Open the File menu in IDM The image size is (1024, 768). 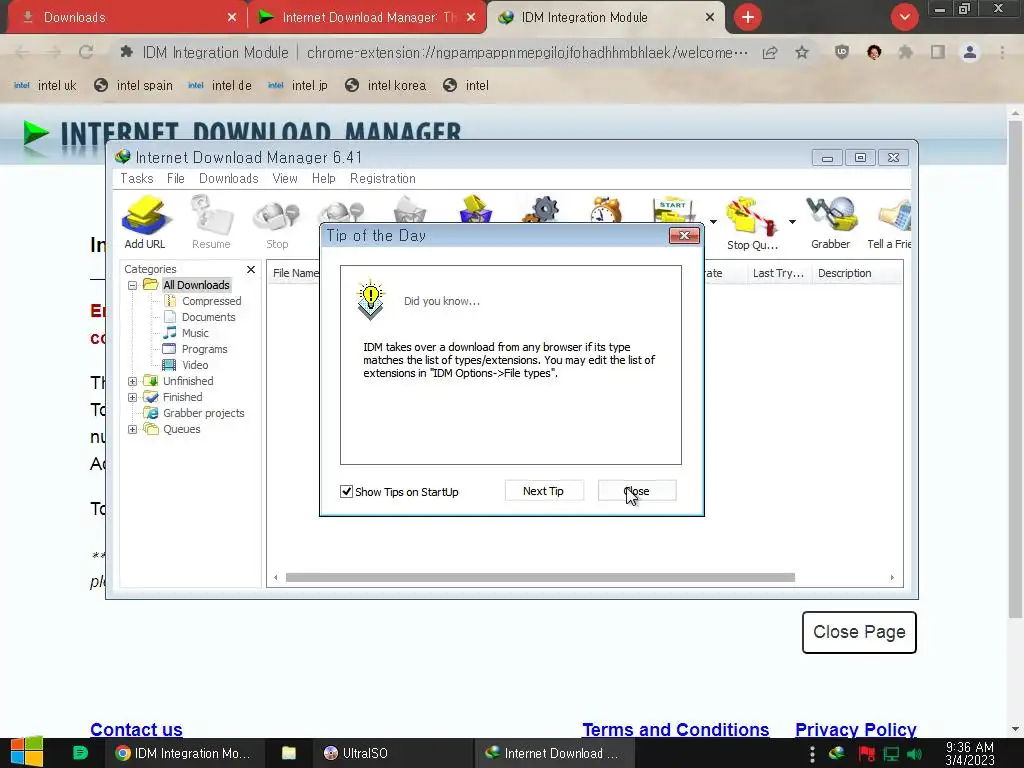[175, 178]
